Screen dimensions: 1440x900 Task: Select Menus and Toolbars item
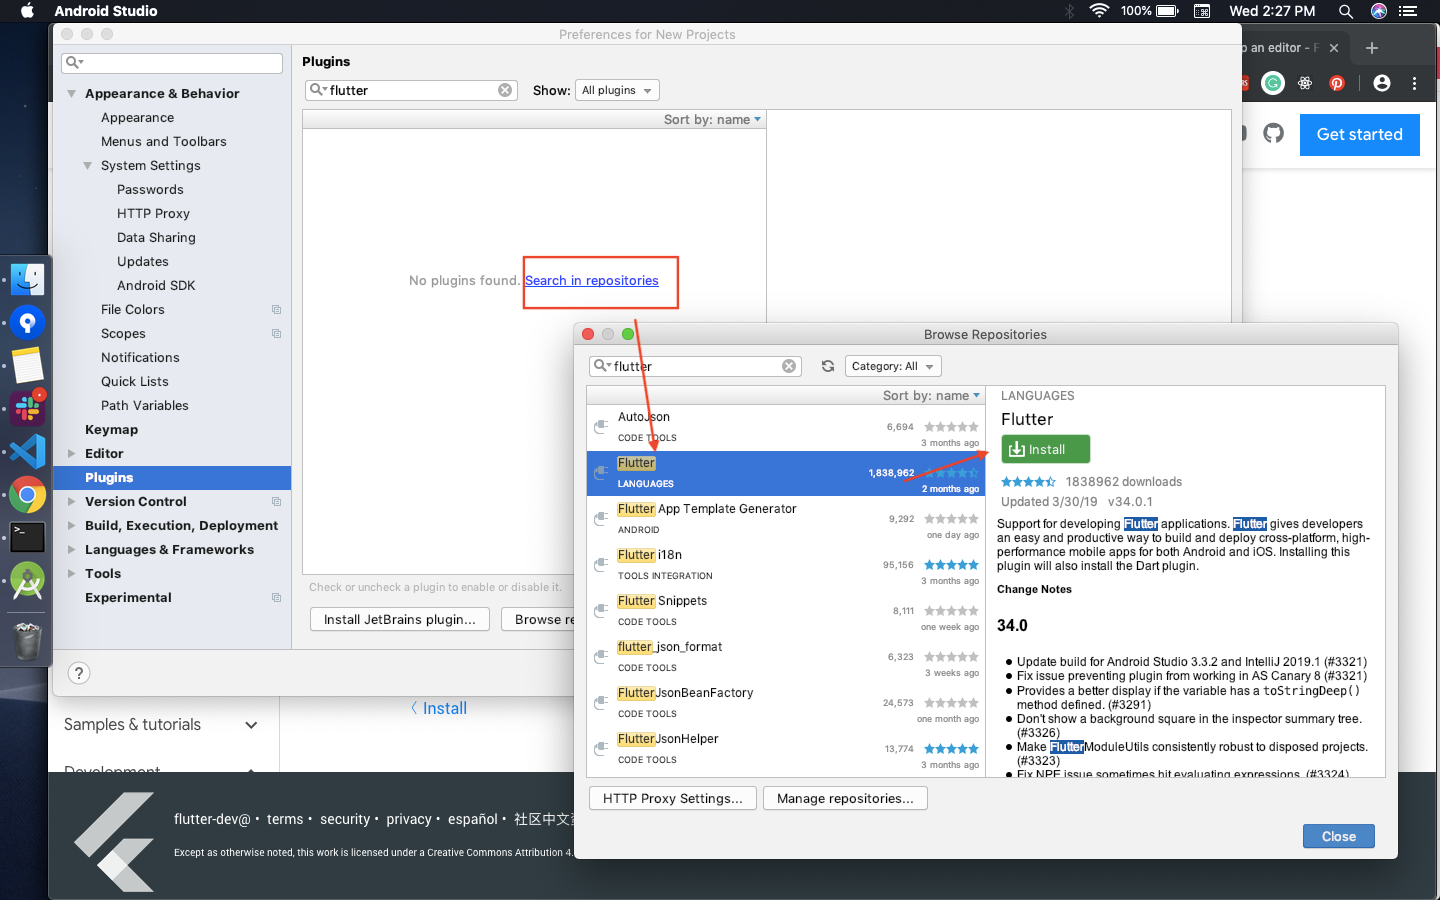coord(163,142)
